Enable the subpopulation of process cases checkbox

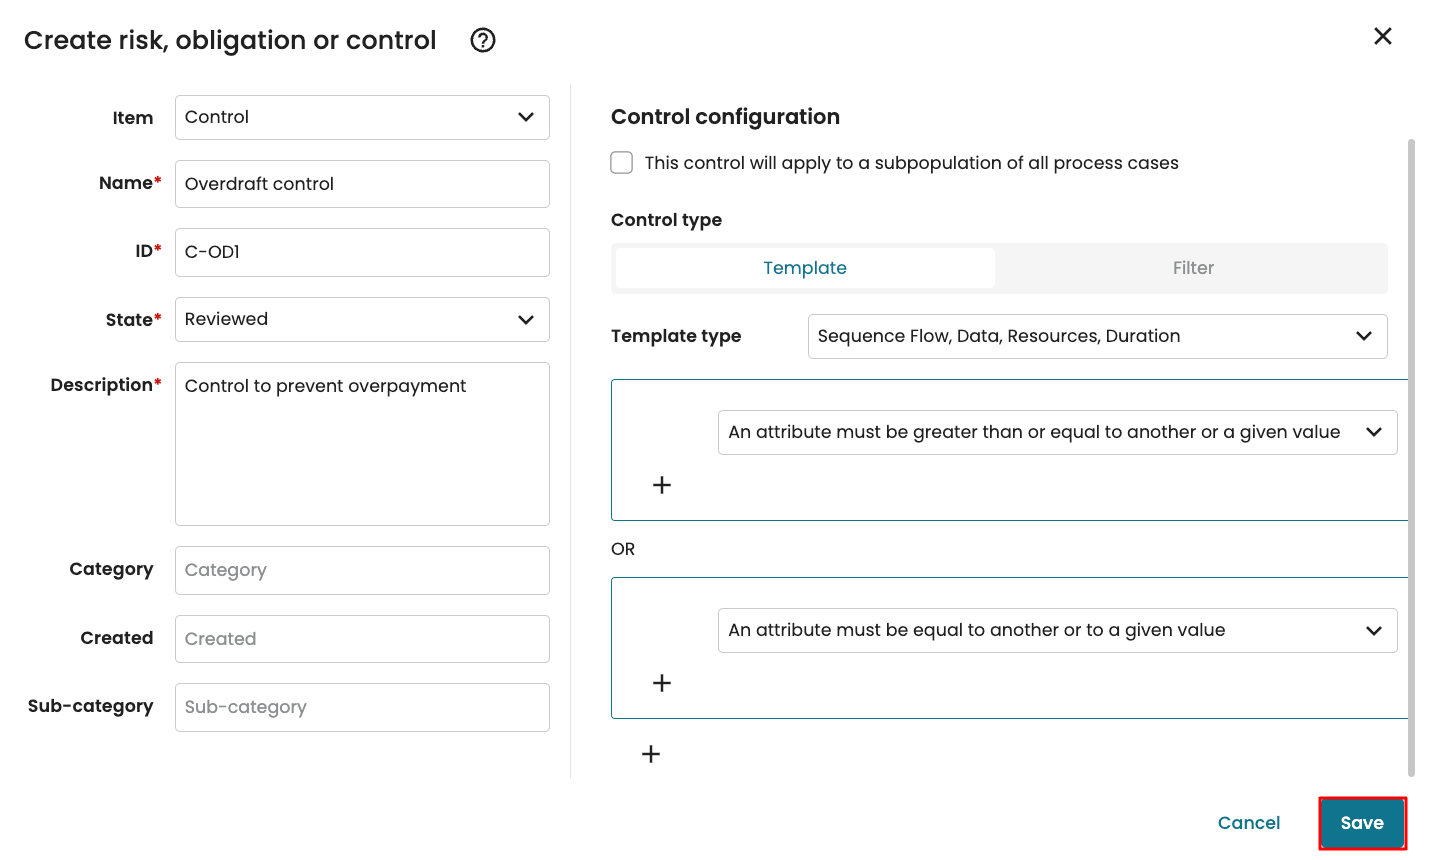622,163
